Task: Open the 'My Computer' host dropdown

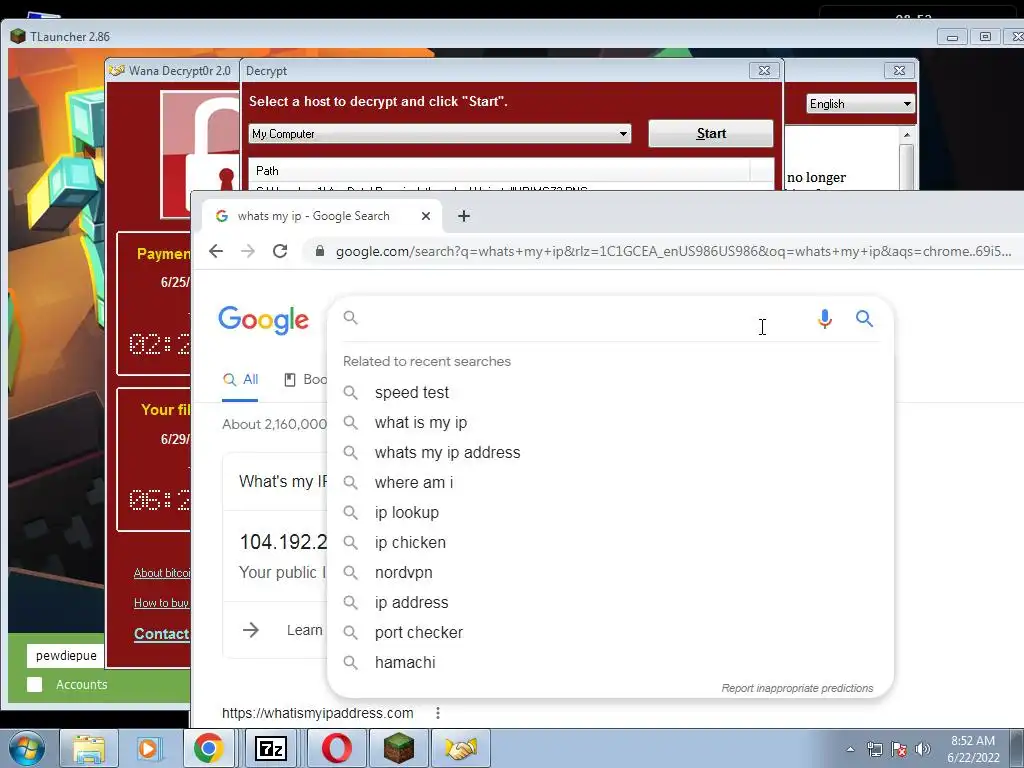Action: point(440,134)
